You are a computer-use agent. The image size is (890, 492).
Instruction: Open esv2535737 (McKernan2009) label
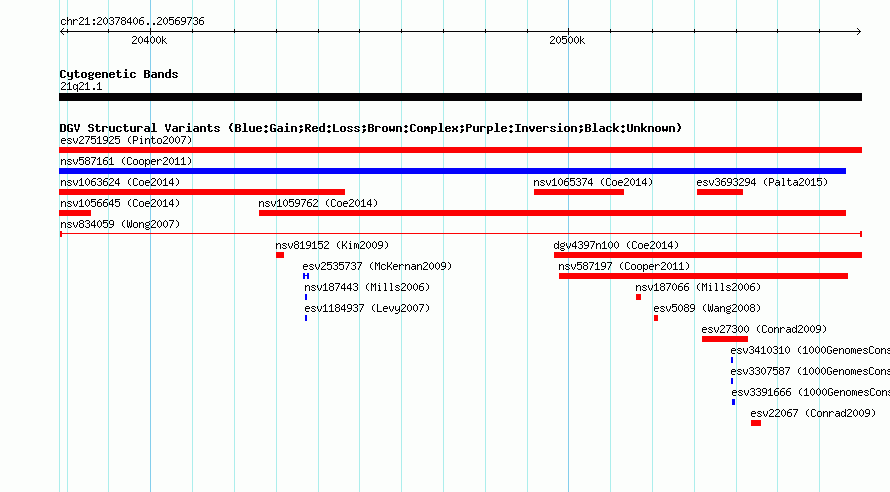(x=377, y=266)
